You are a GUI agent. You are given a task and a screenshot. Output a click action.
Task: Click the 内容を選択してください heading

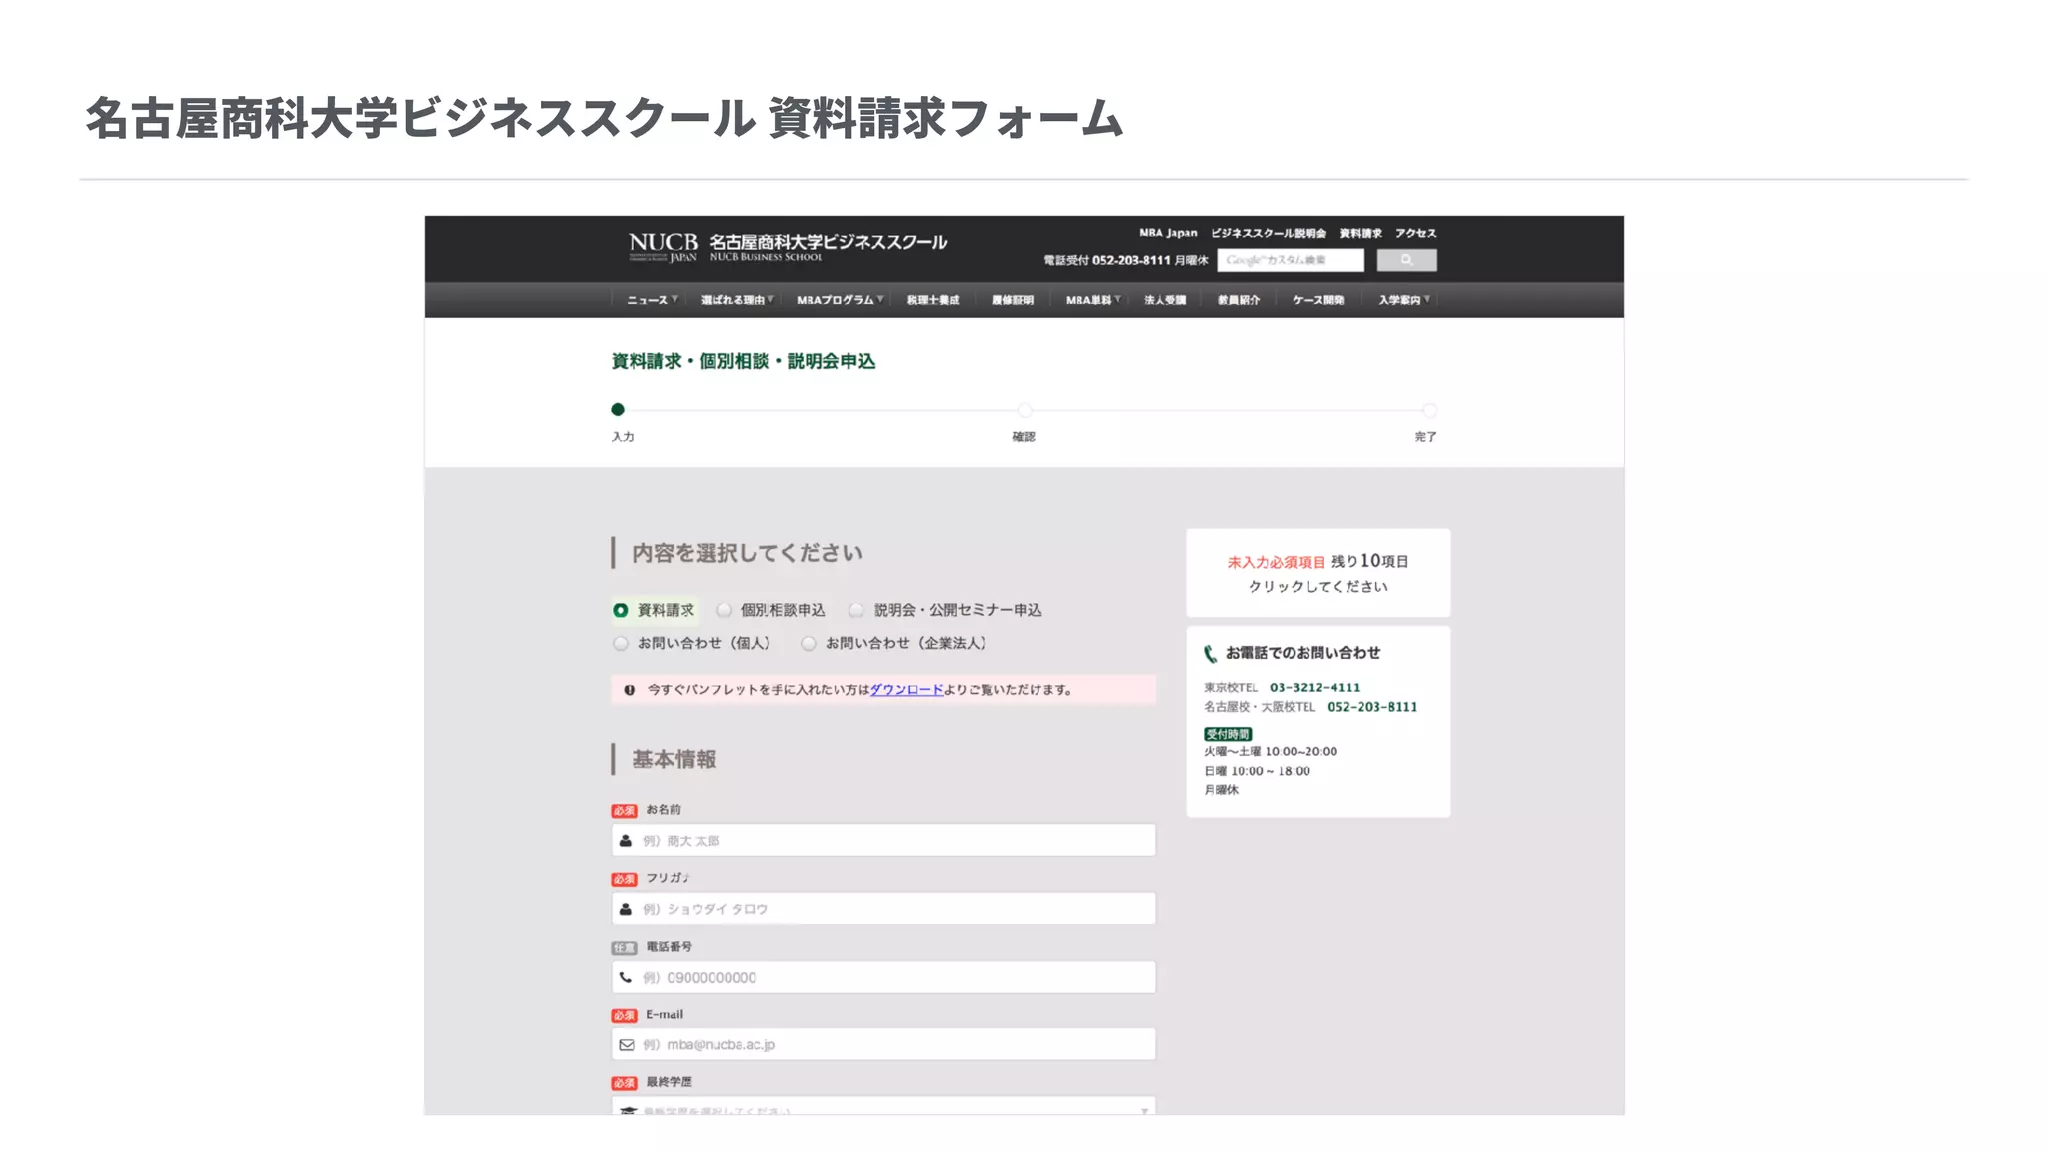[747, 553]
